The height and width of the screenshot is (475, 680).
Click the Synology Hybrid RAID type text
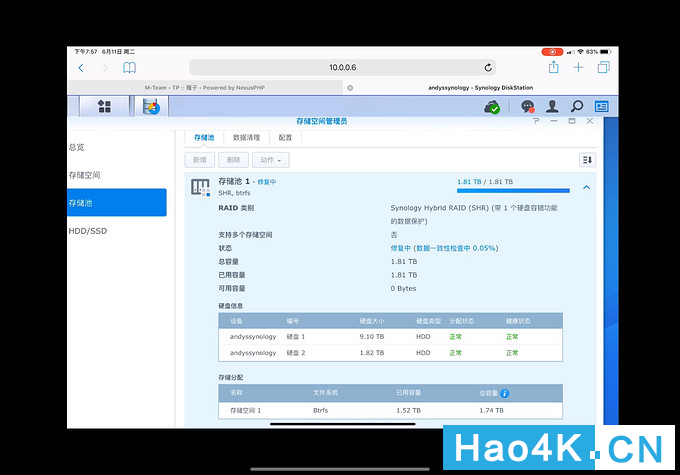click(x=474, y=214)
